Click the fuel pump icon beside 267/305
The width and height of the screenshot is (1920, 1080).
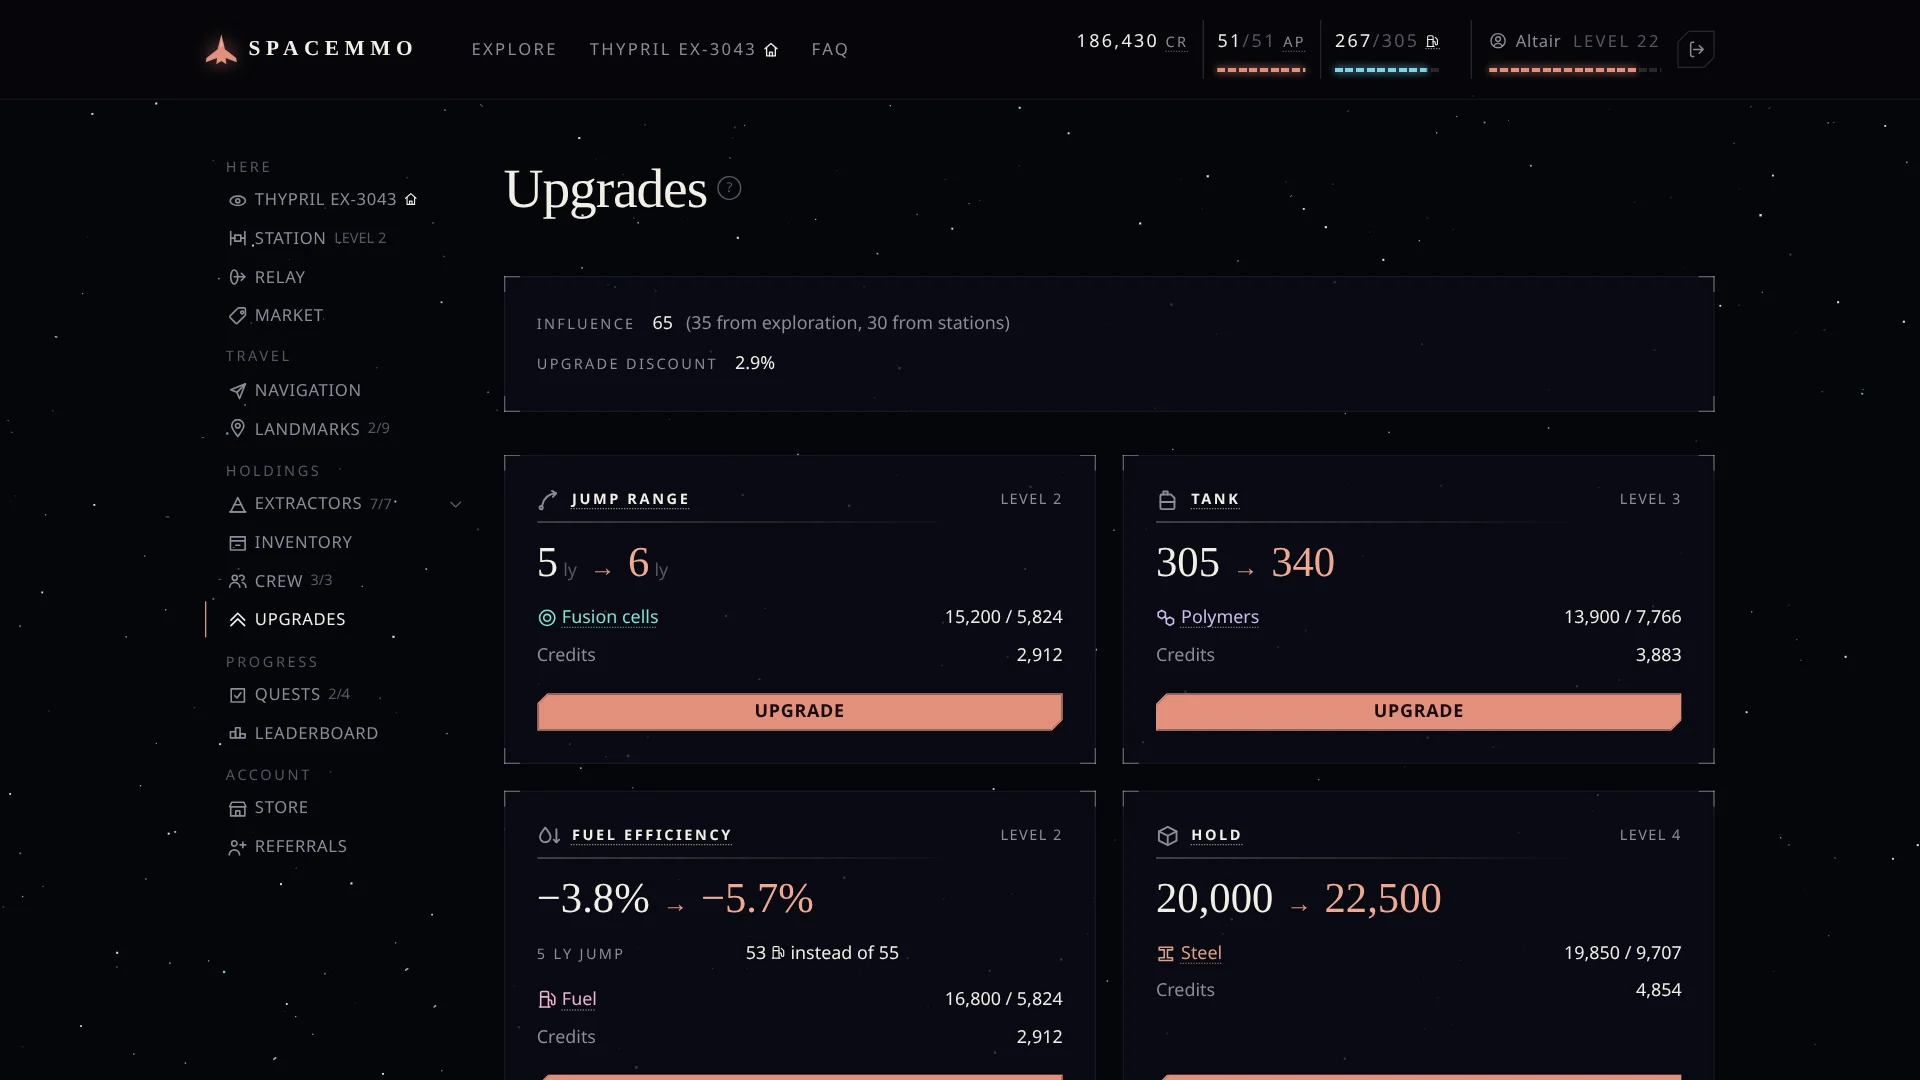pyautogui.click(x=1432, y=41)
